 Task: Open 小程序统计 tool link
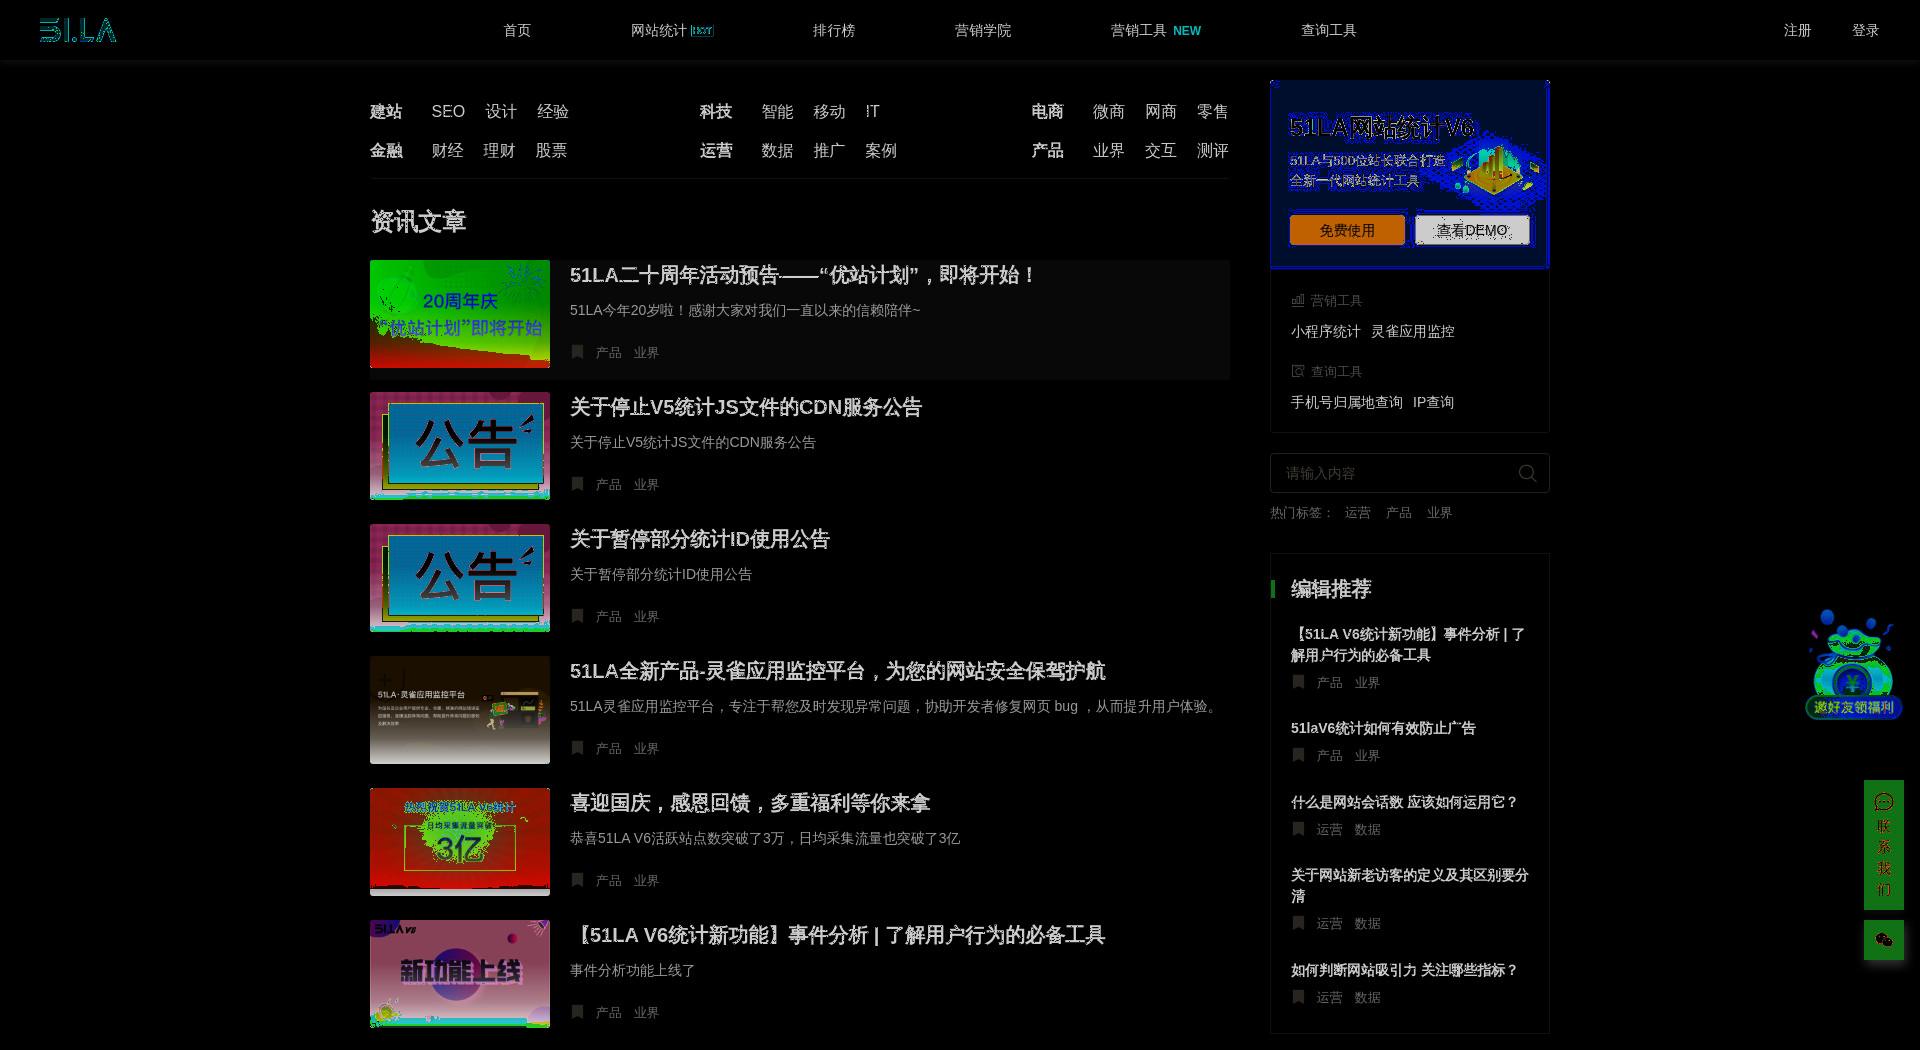point(1325,331)
